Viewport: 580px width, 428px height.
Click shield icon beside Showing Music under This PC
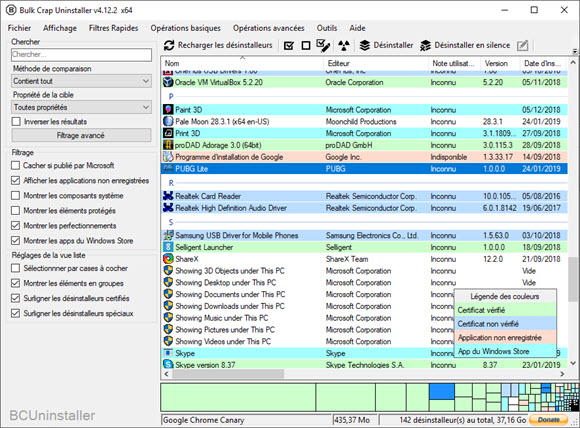pyautogui.click(x=168, y=318)
